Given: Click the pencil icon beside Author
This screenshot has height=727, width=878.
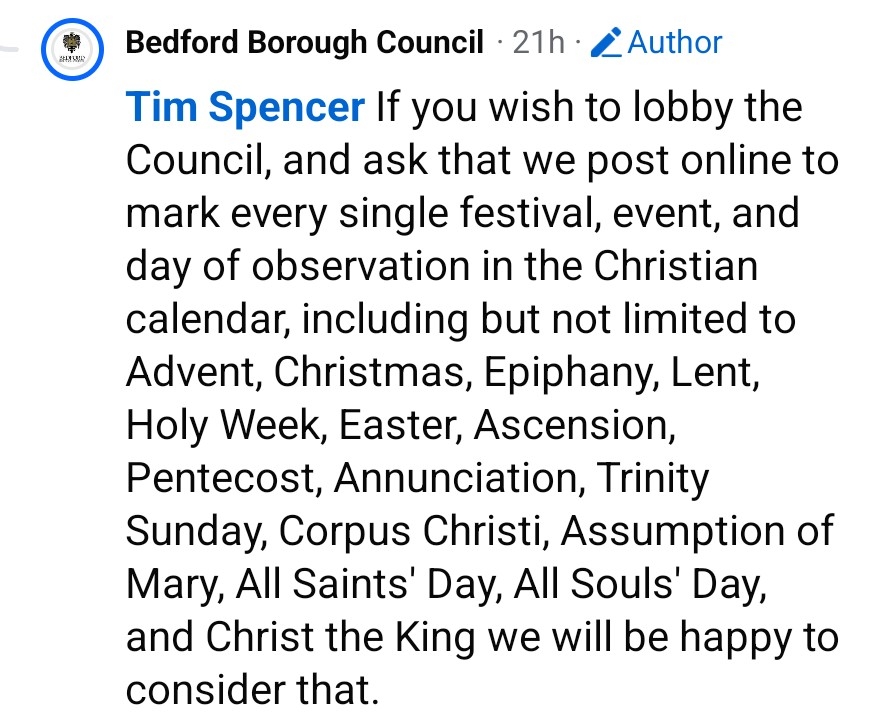Looking at the screenshot, I should click(x=606, y=43).
